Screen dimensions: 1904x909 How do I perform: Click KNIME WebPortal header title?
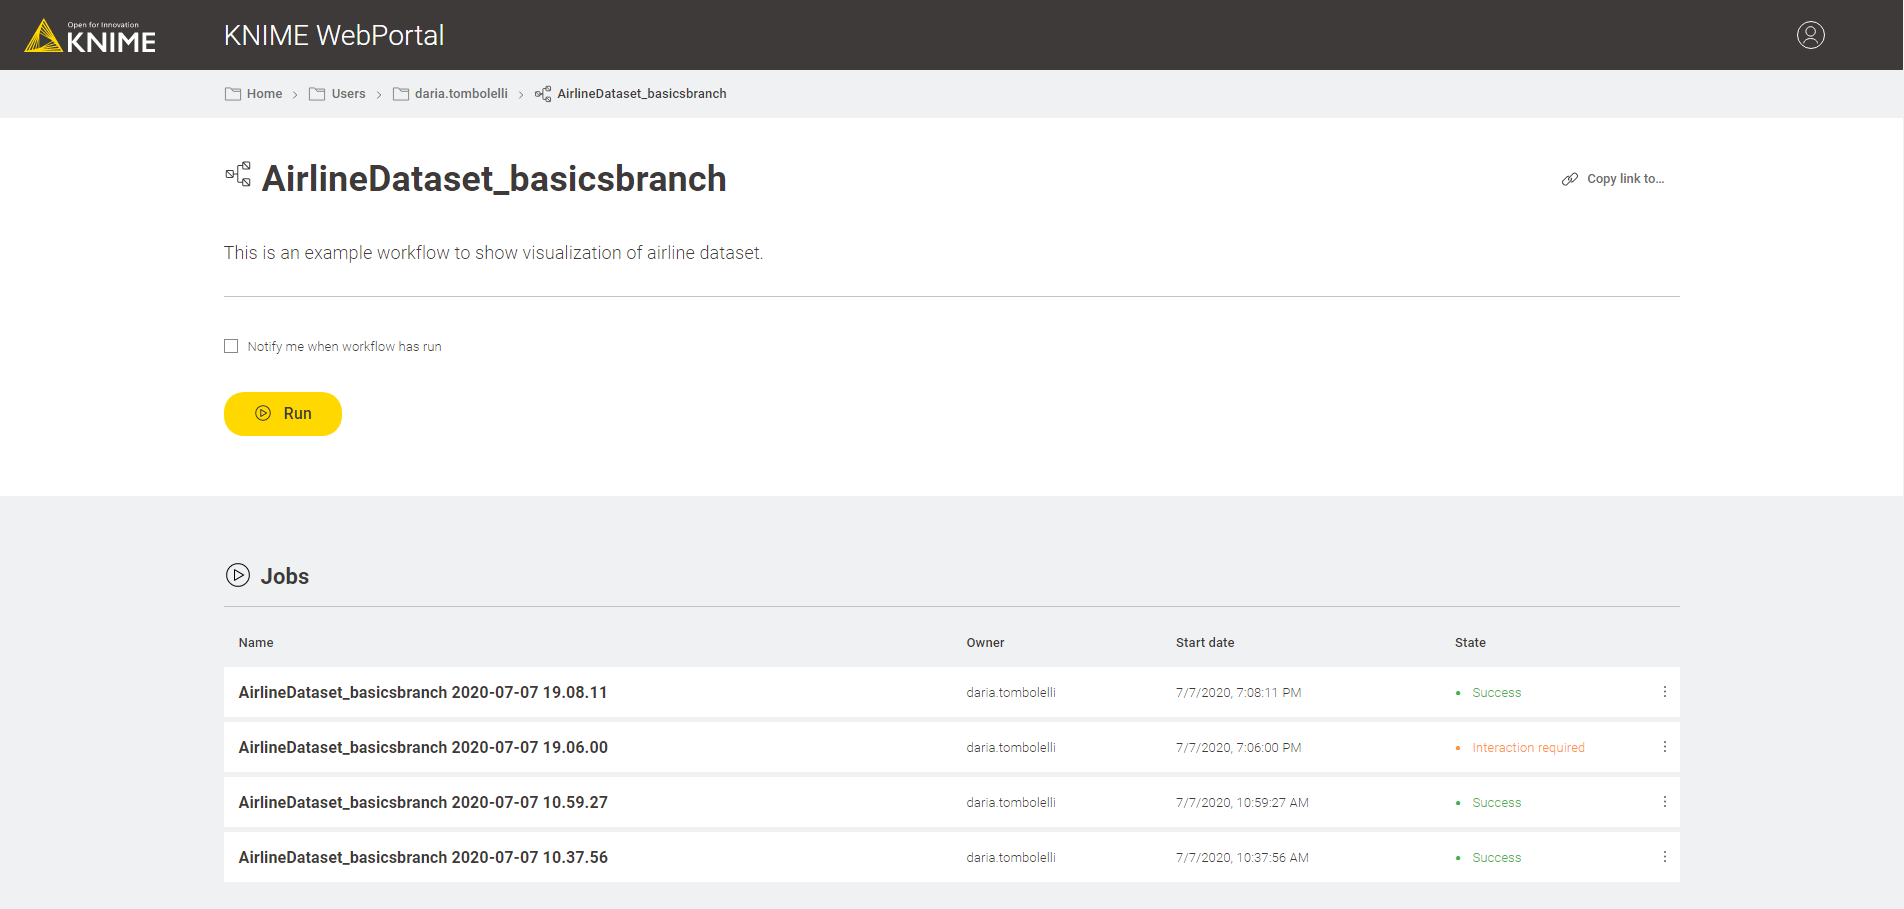(x=334, y=35)
